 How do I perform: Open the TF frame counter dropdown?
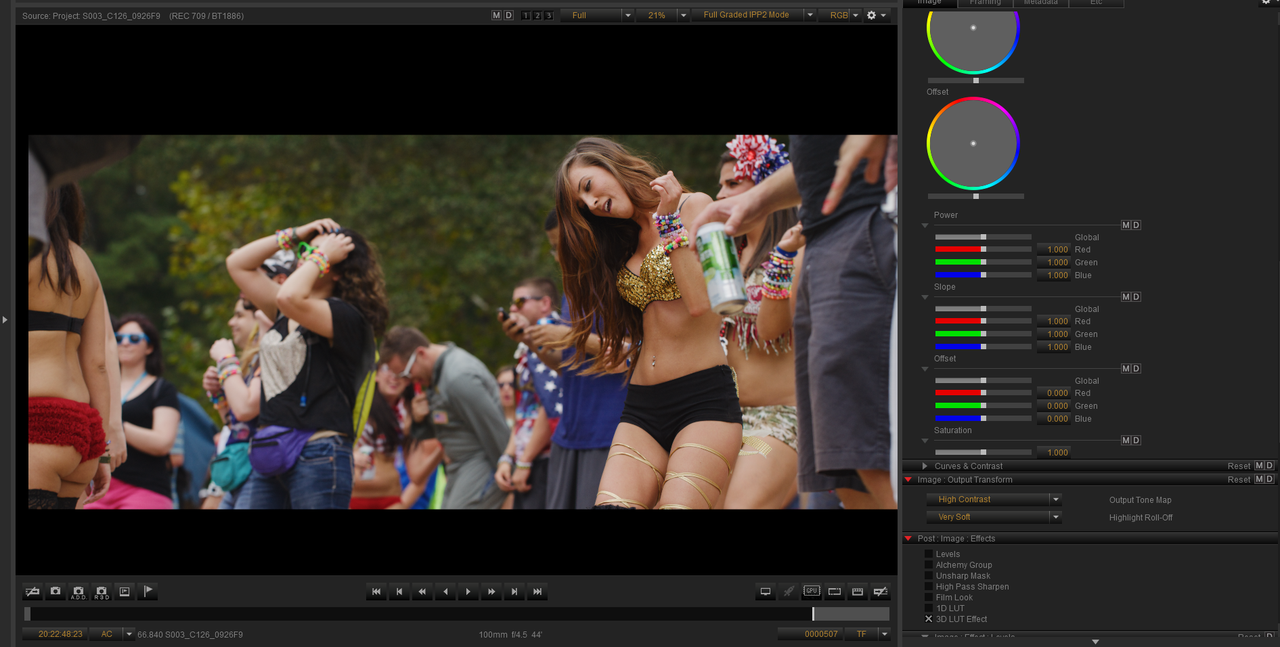(x=868, y=634)
